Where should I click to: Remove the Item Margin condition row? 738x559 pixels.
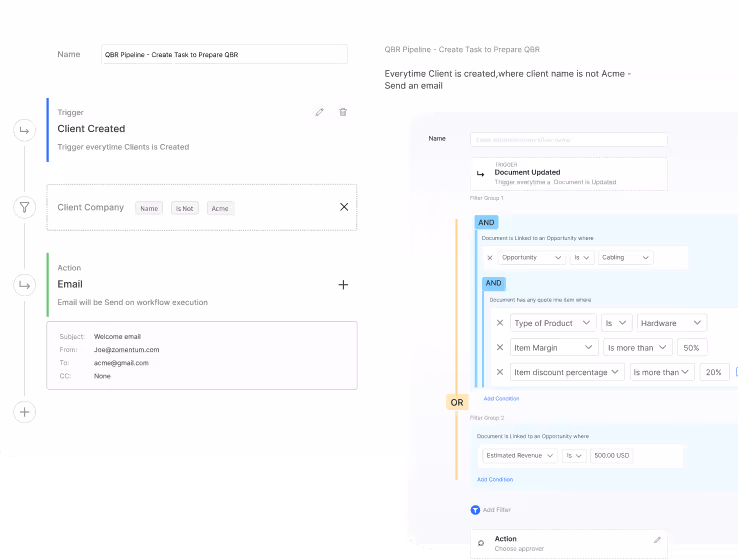coord(500,347)
